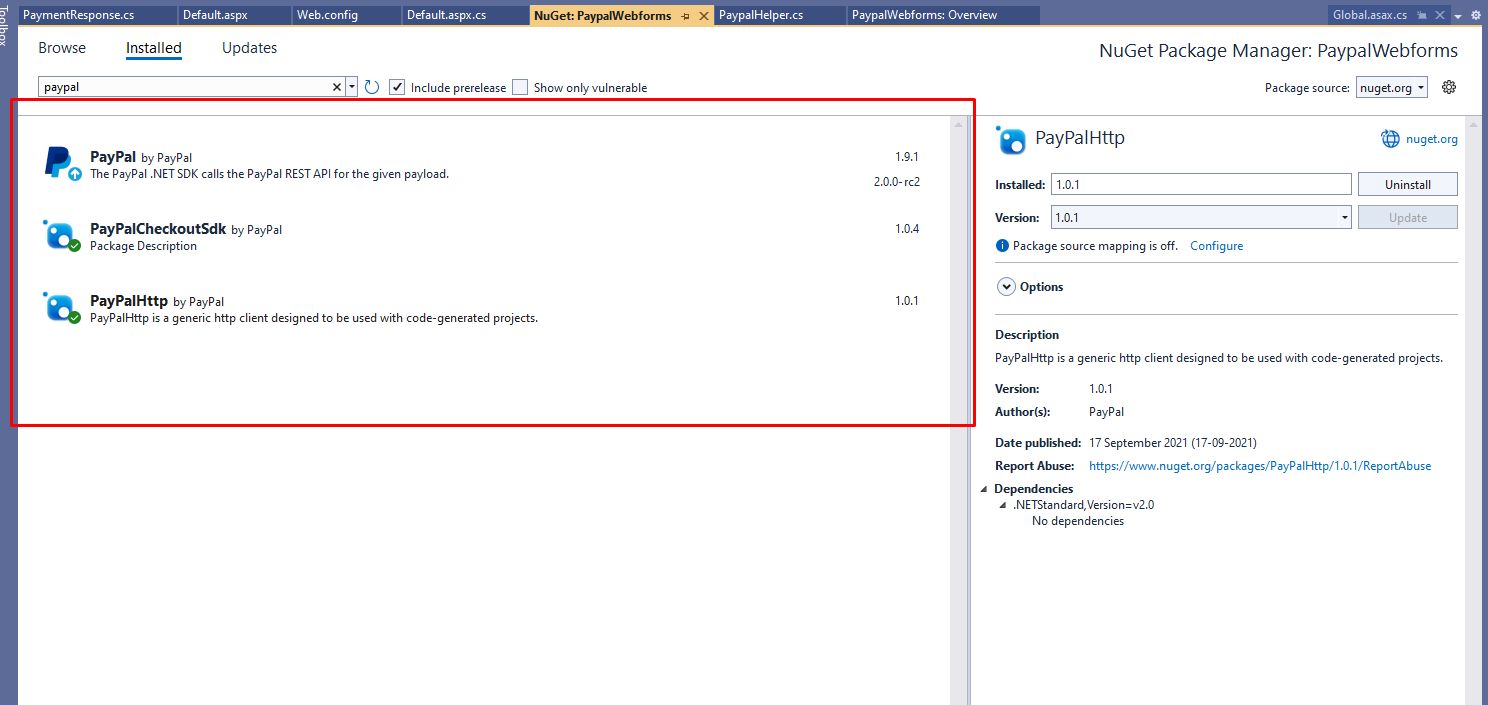Open the nuget.org link

pyautogui.click(x=1432, y=139)
